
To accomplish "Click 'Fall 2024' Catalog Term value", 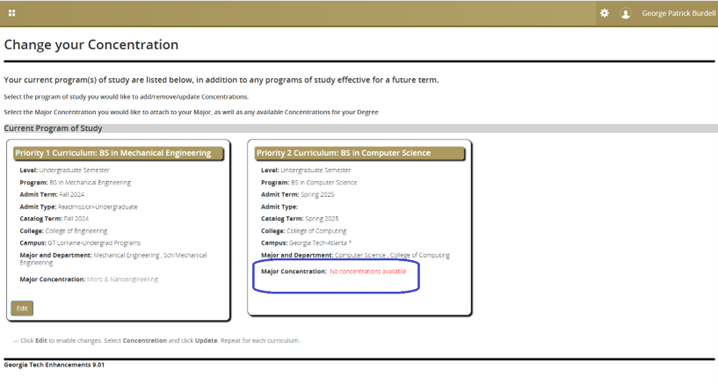I will [76, 219].
